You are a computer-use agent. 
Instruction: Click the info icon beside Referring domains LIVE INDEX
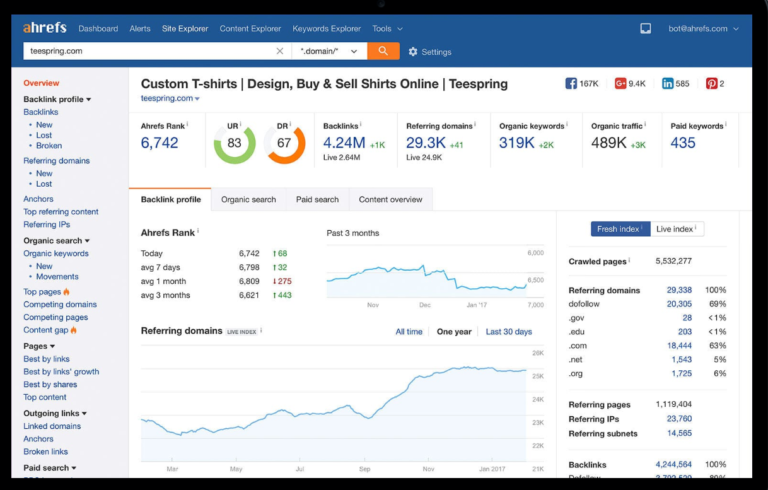pyautogui.click(x=261, y=330)
